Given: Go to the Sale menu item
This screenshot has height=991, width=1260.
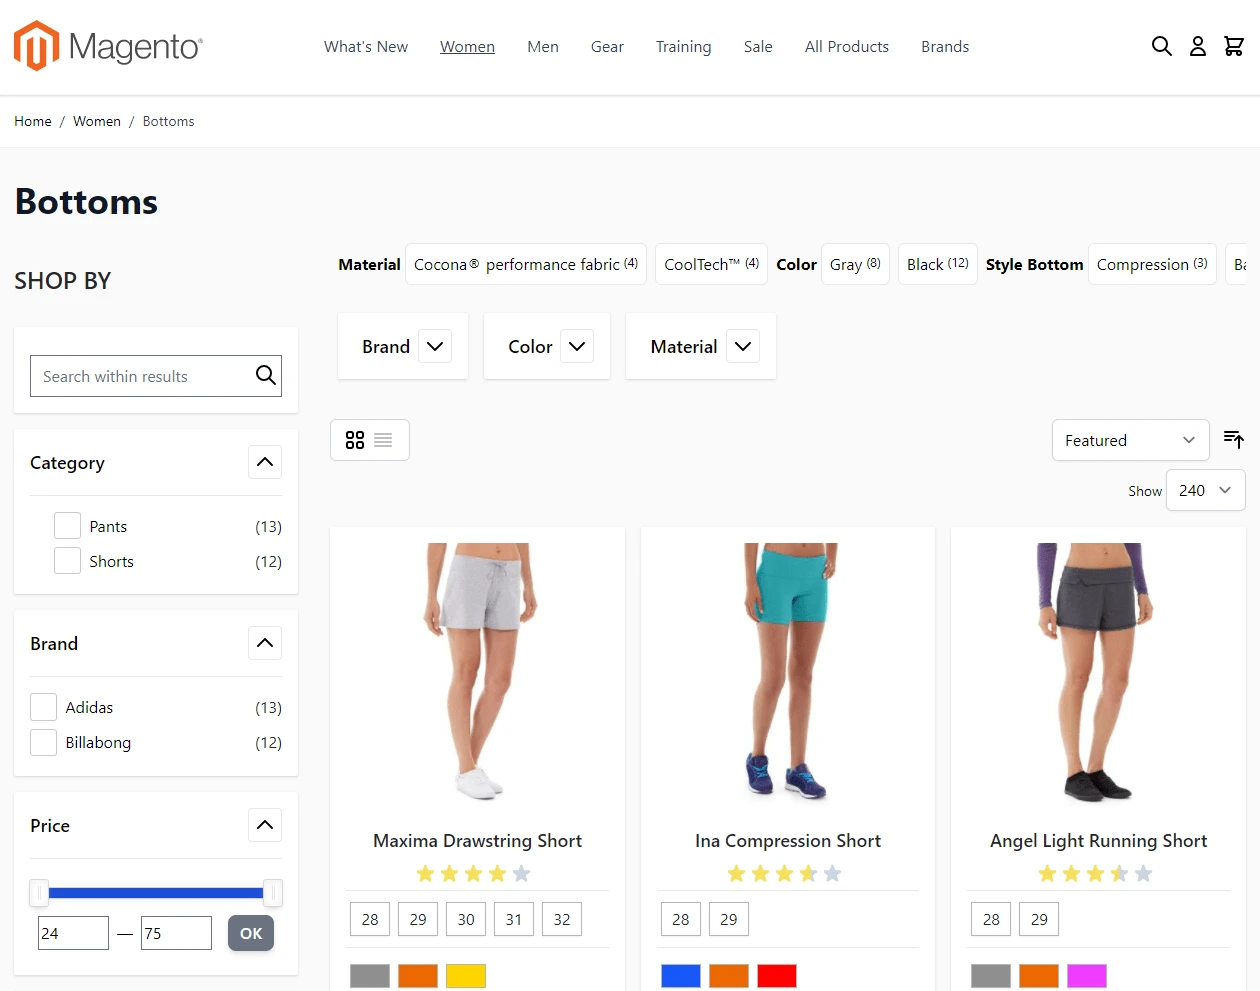Looking at the screenshot, I should tap(758, 47).
